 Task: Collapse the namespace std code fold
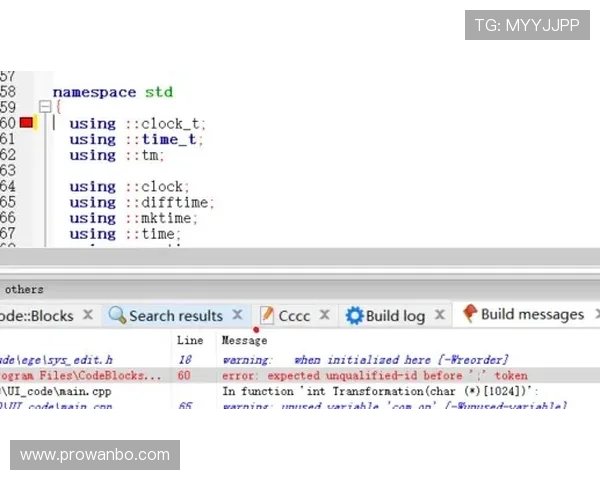point(44,107)
